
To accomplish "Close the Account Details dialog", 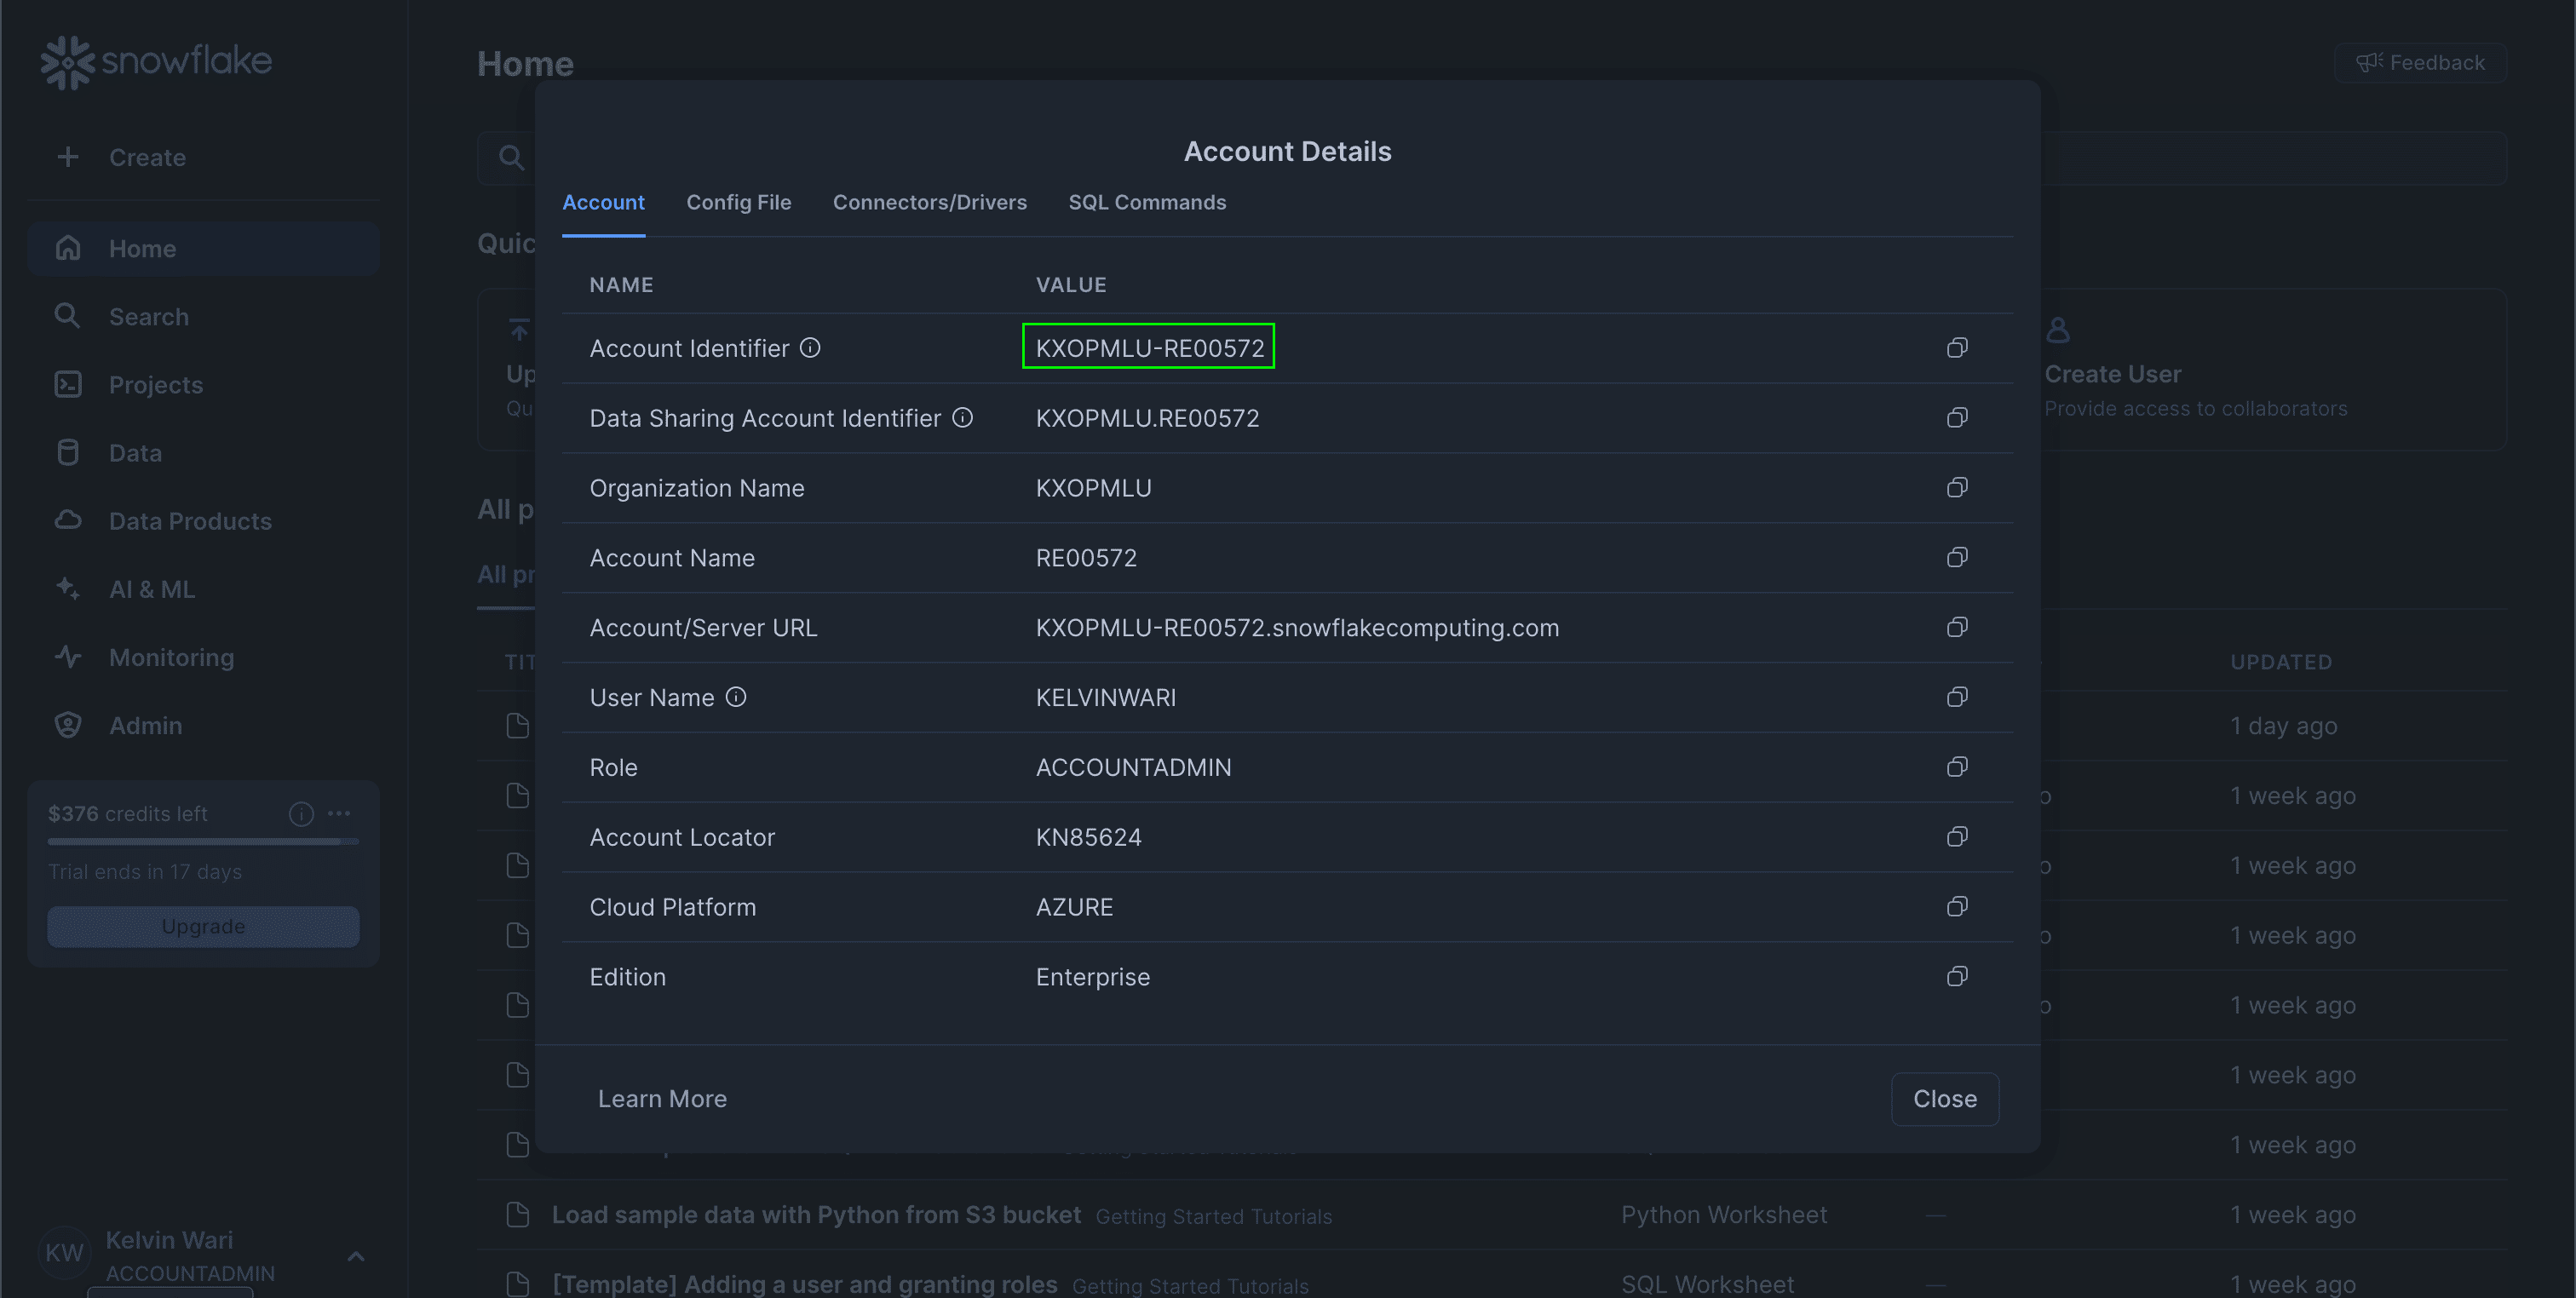I will (1944, 1098).
